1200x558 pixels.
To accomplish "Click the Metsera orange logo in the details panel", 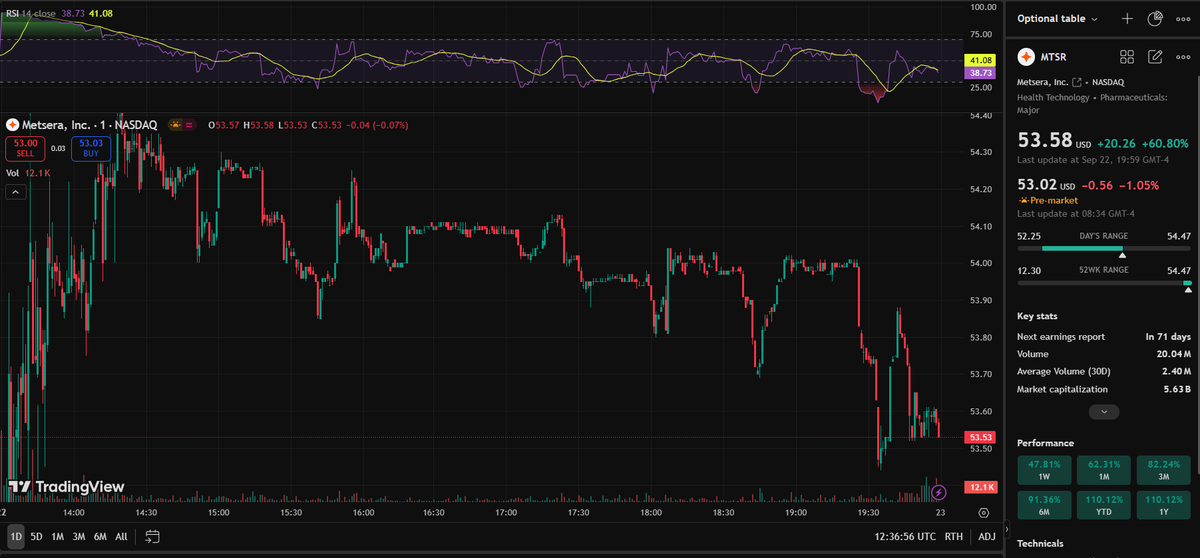I will (1026, 57).
